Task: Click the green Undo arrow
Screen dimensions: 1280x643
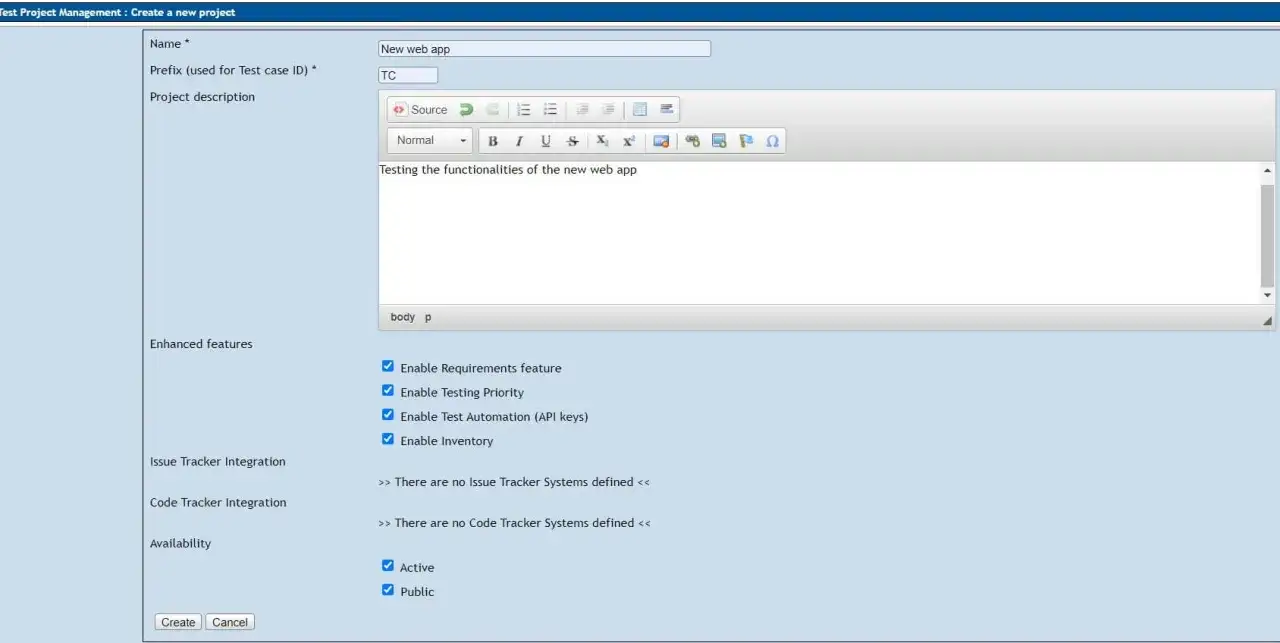Action: click(x=466, y=110)
